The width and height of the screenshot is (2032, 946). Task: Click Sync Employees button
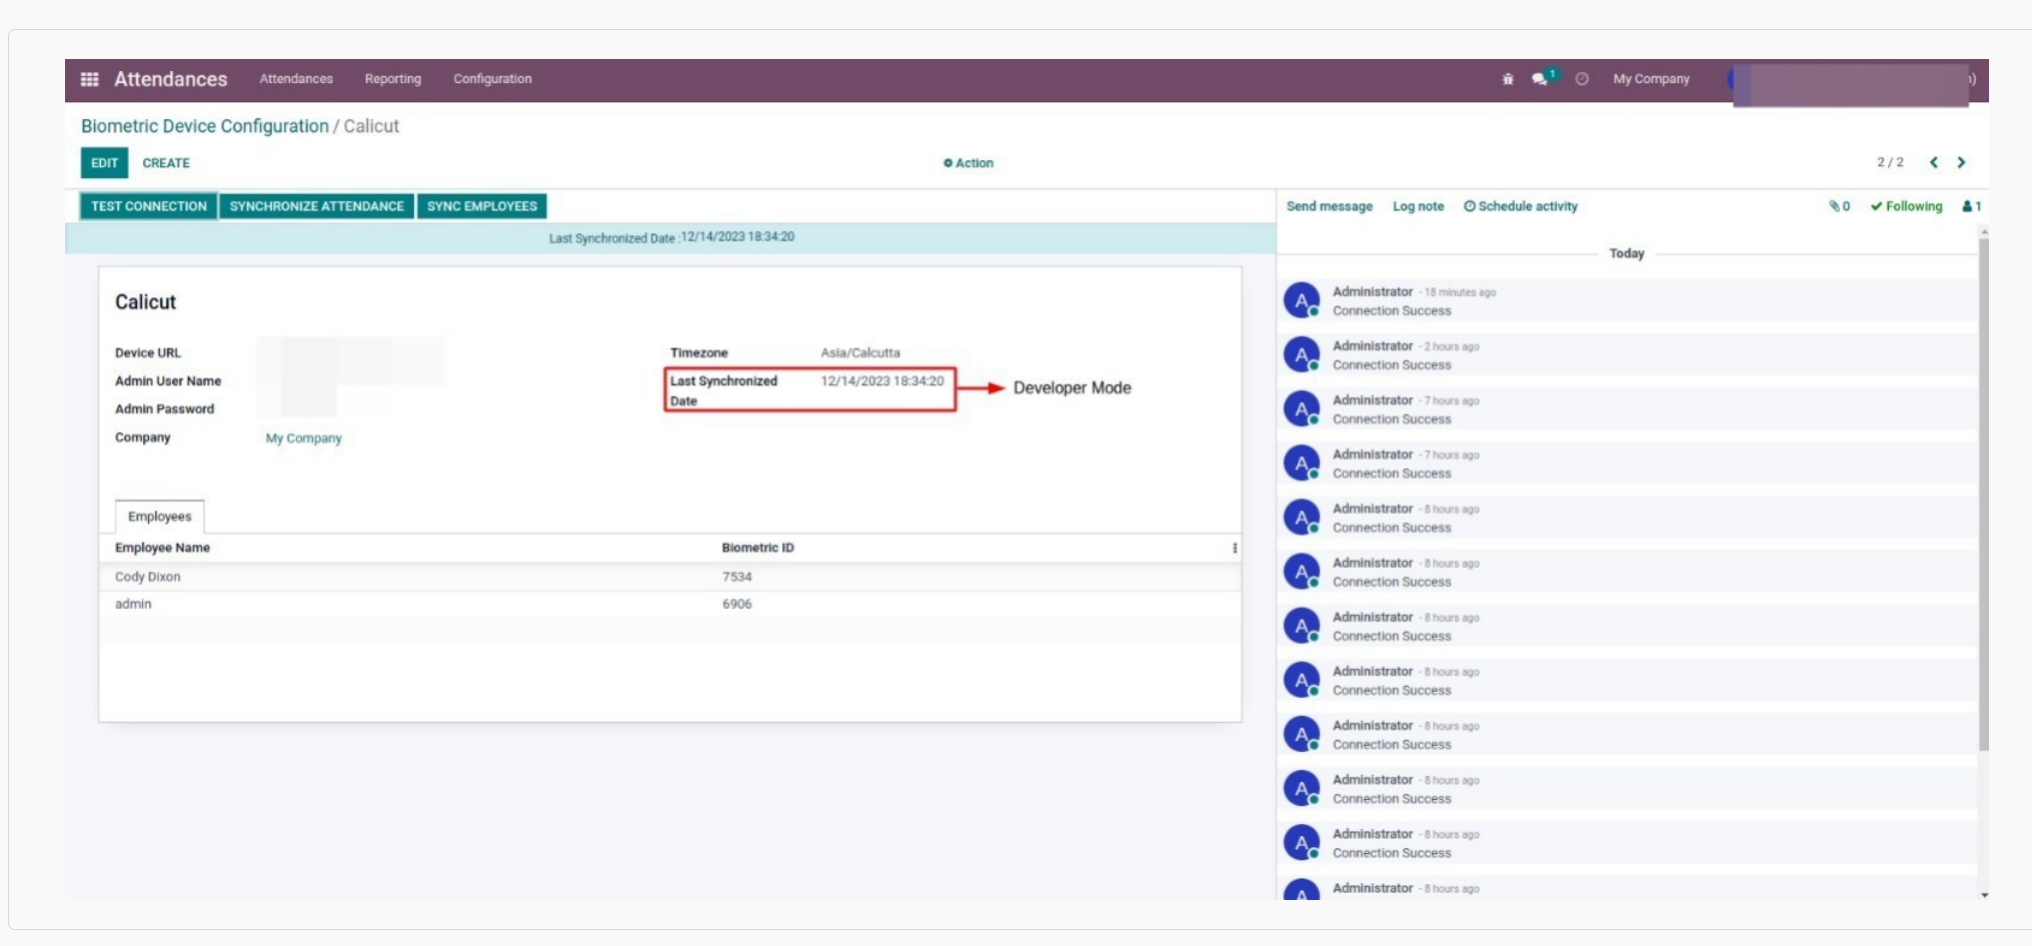point(482,206)
